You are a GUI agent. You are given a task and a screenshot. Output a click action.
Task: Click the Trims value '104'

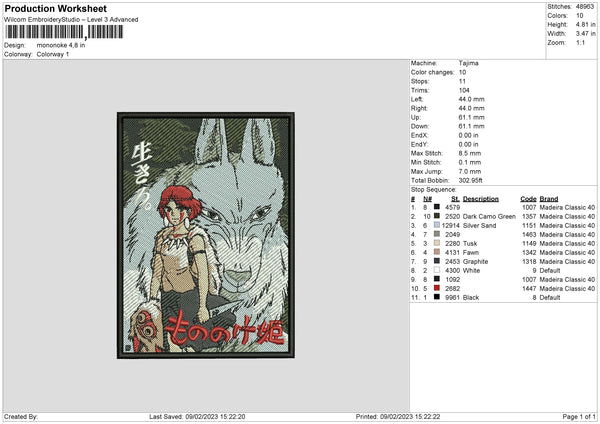click(x=464, y=90)
